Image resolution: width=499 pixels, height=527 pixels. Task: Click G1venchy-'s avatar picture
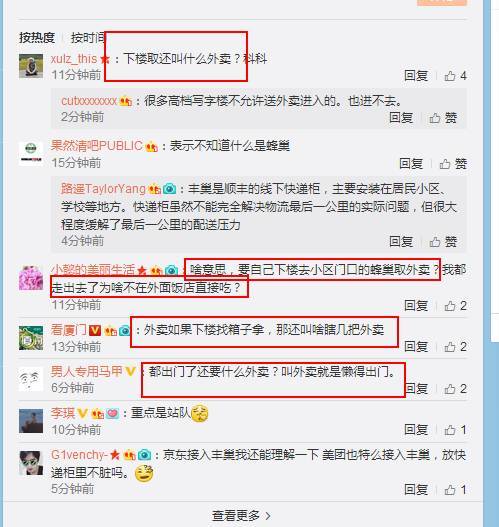[x=31, y=463]
